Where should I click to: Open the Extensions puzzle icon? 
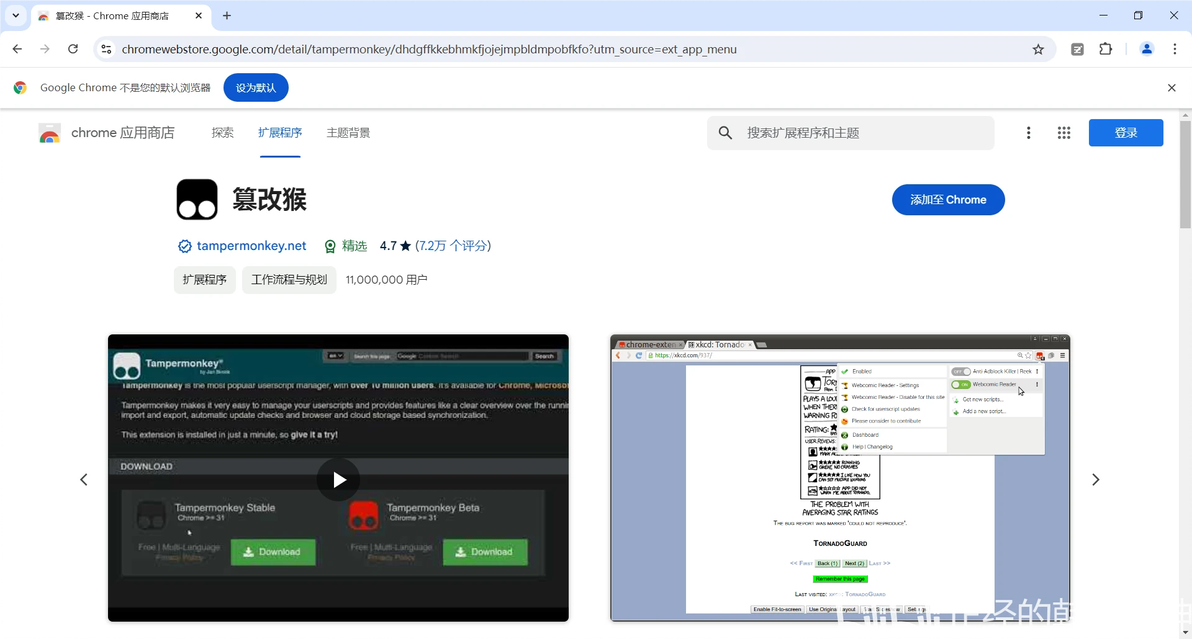coord(1105,49)
